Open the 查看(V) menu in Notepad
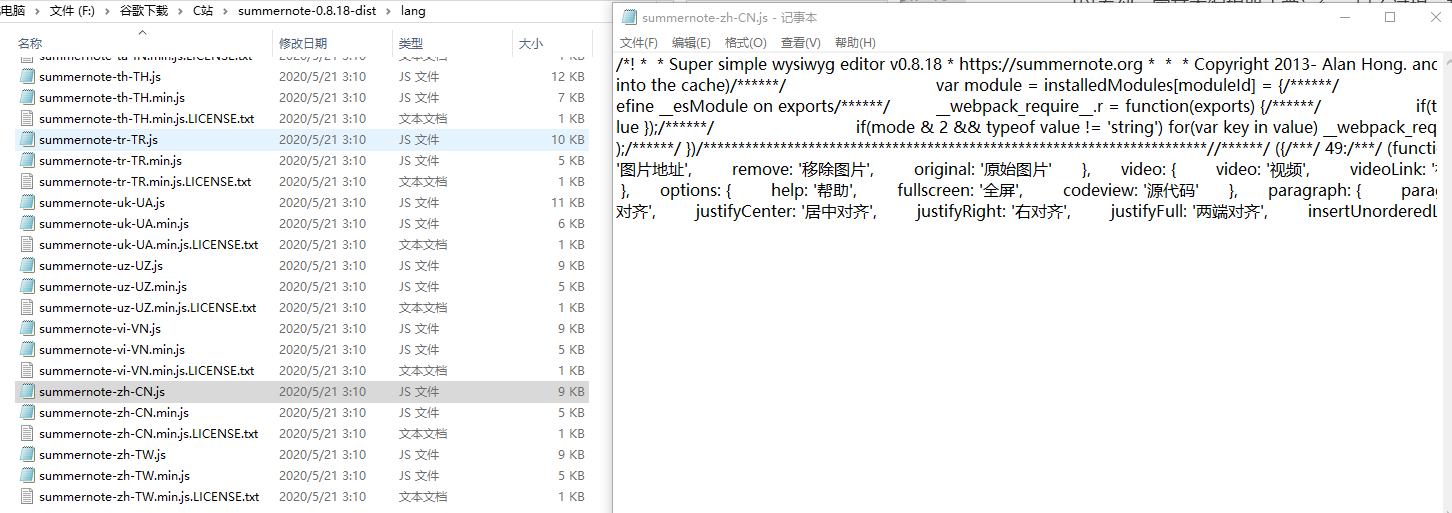The width and height of the screenshot is (1452, 513). point(800,43)
